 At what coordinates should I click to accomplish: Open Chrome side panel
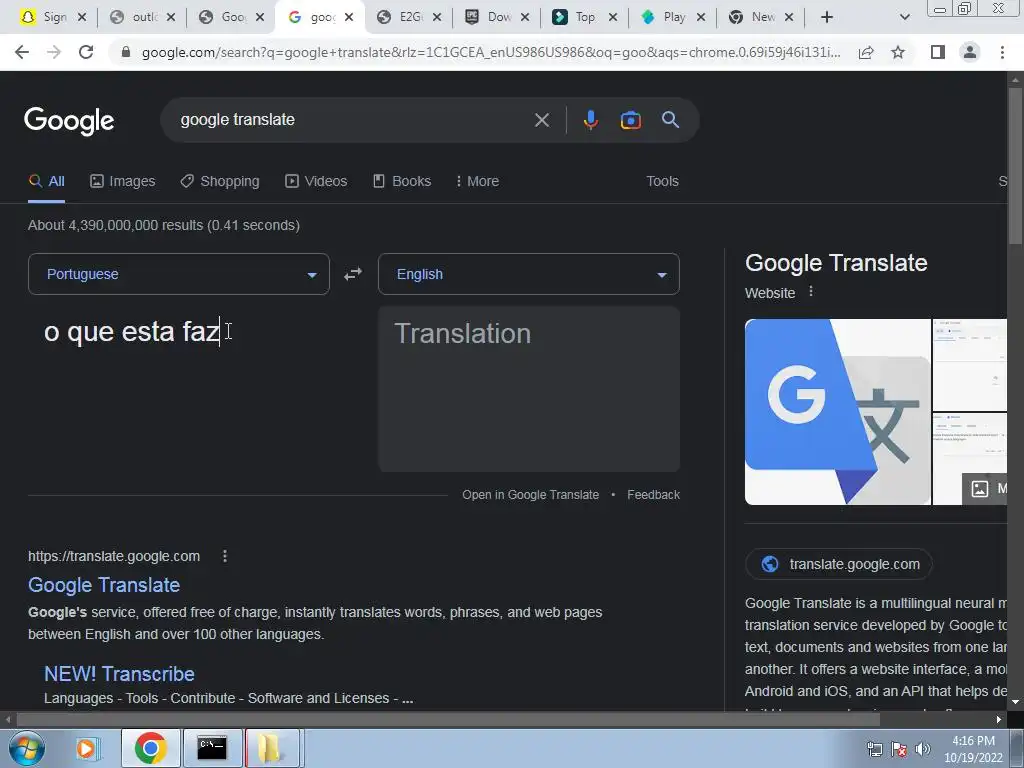click(x=938, y=52)
